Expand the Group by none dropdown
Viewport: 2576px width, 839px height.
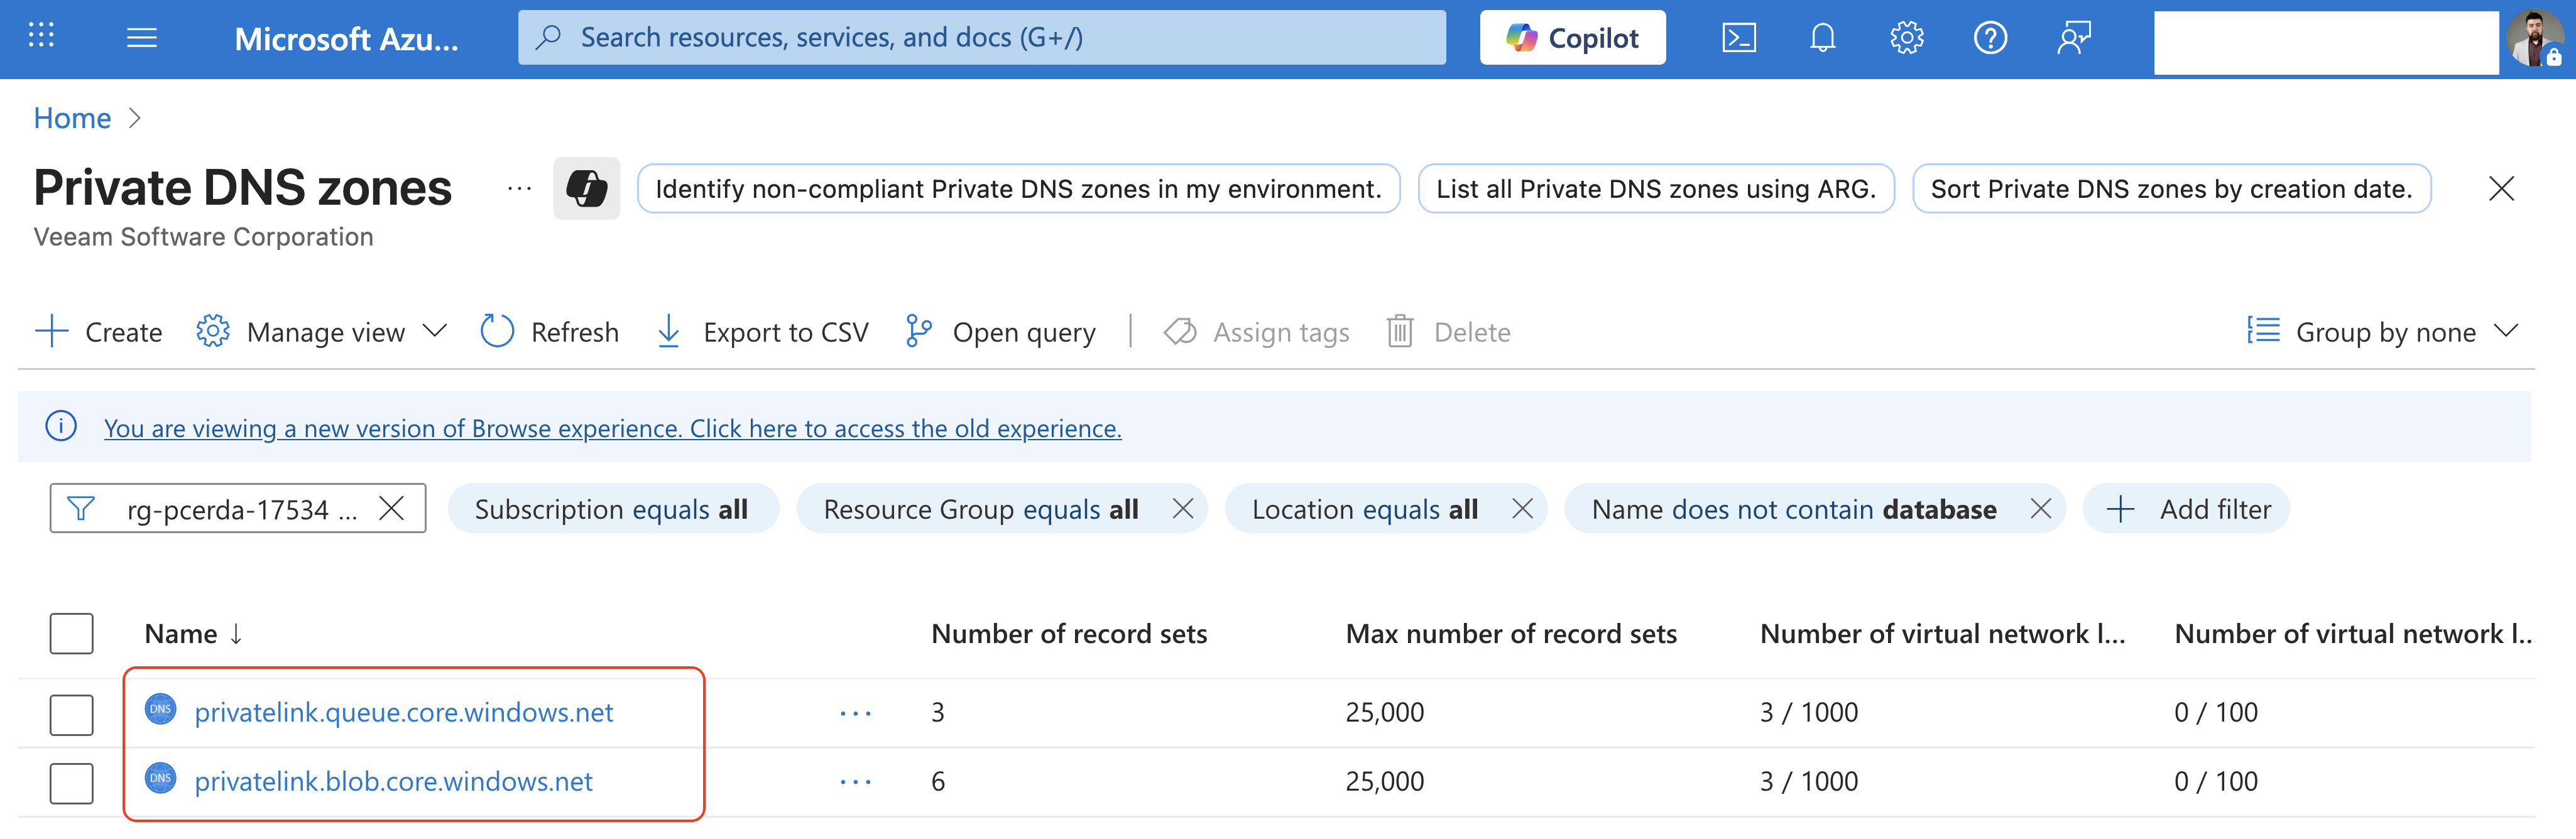2382,332
